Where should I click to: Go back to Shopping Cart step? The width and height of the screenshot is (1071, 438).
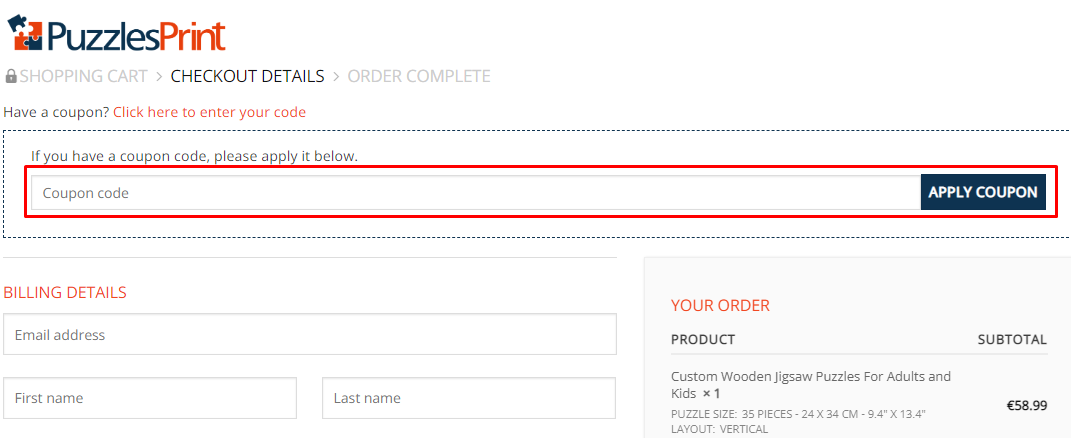coord(83,76)
